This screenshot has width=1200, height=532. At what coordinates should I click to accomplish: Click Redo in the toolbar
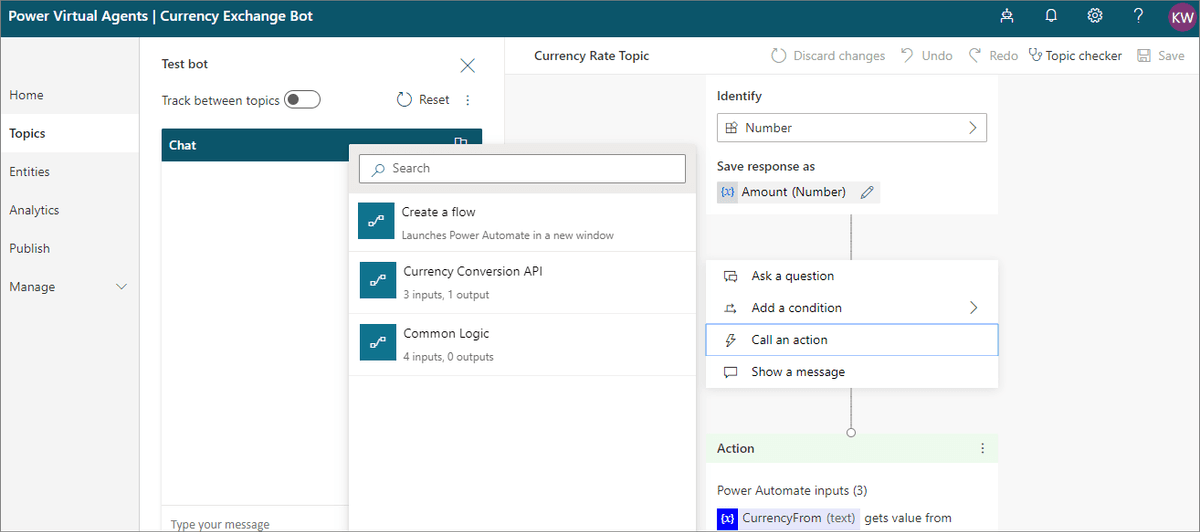coord(992,56)
